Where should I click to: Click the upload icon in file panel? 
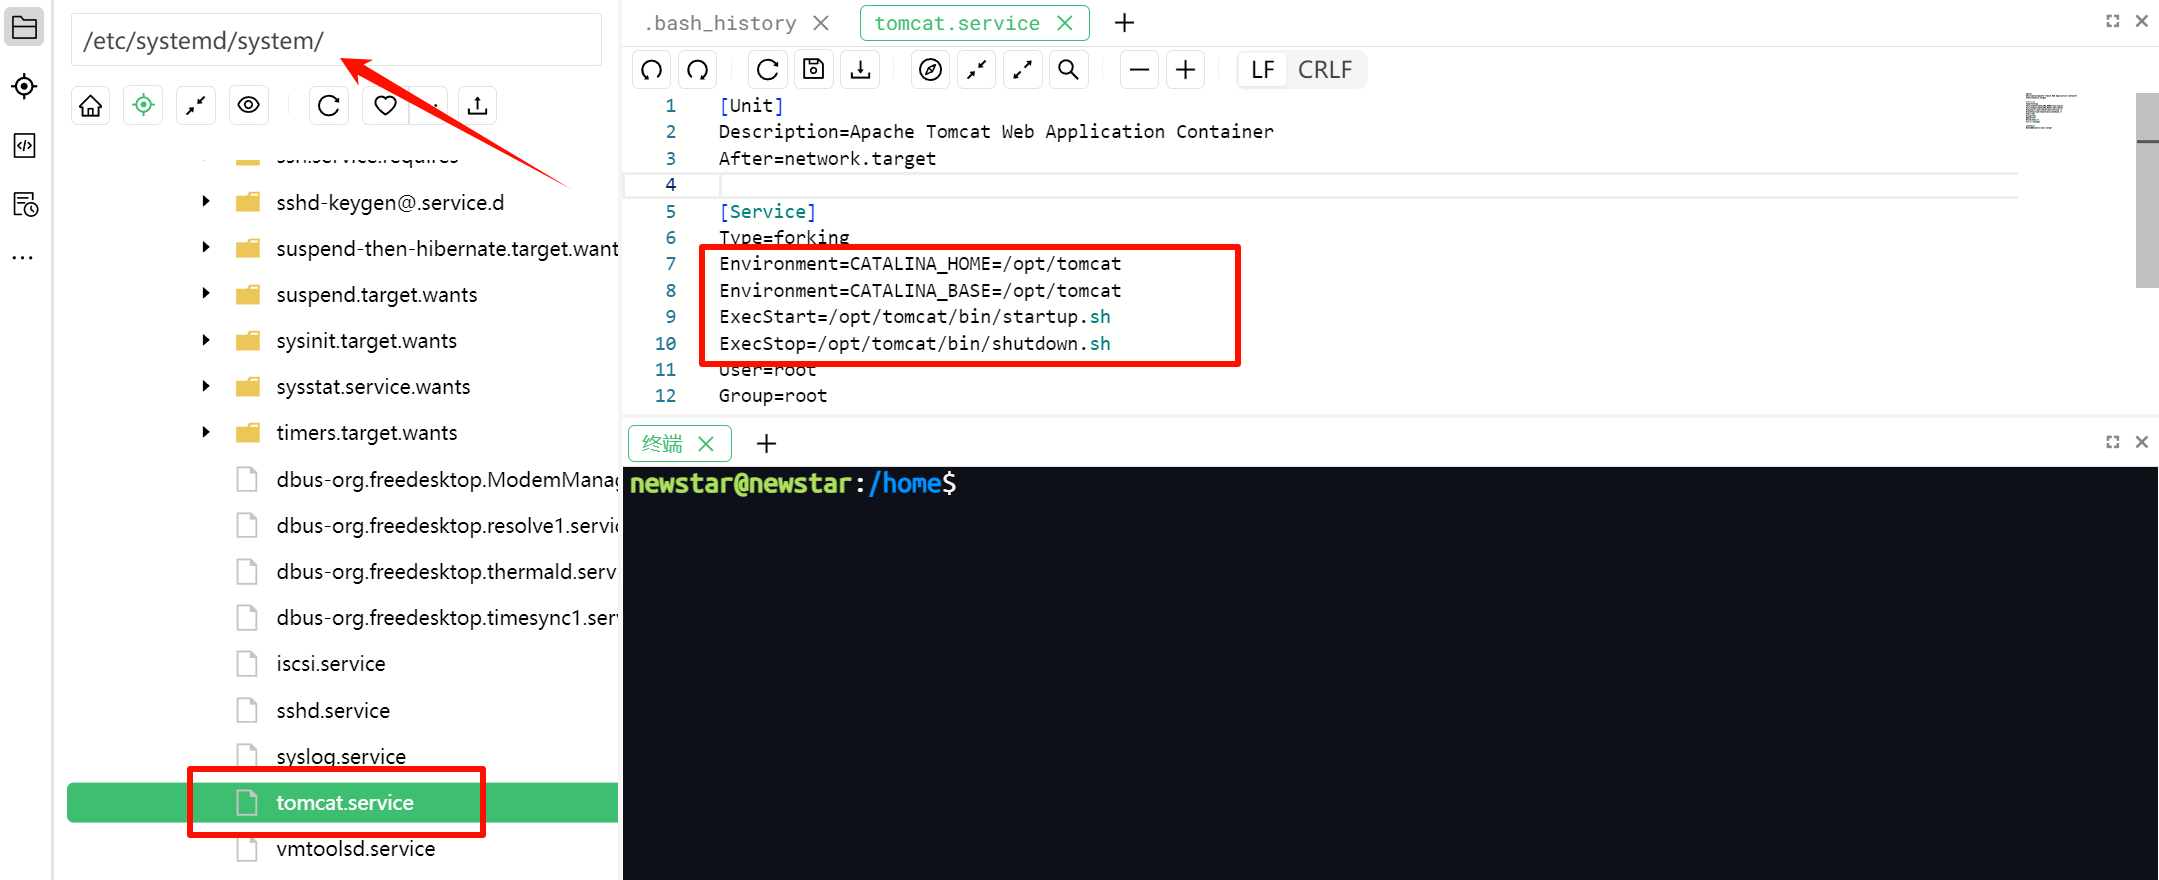(x=477, y=106)
